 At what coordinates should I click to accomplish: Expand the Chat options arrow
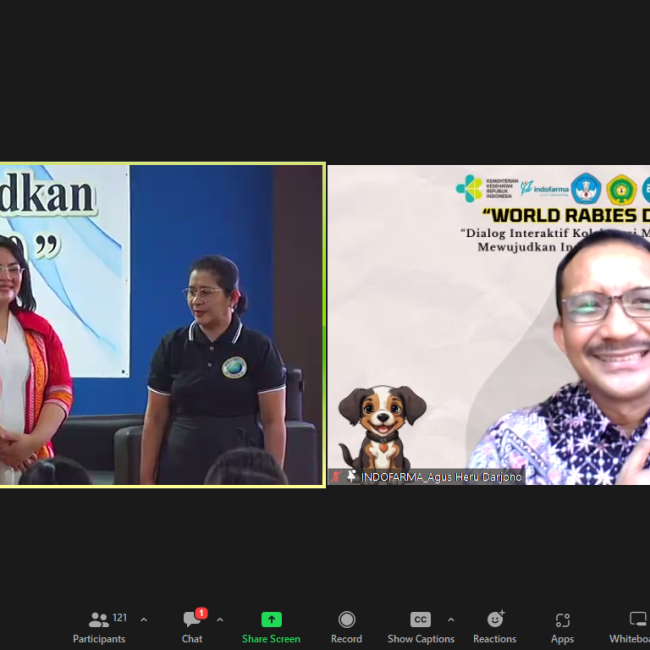[x=220, y=620]
